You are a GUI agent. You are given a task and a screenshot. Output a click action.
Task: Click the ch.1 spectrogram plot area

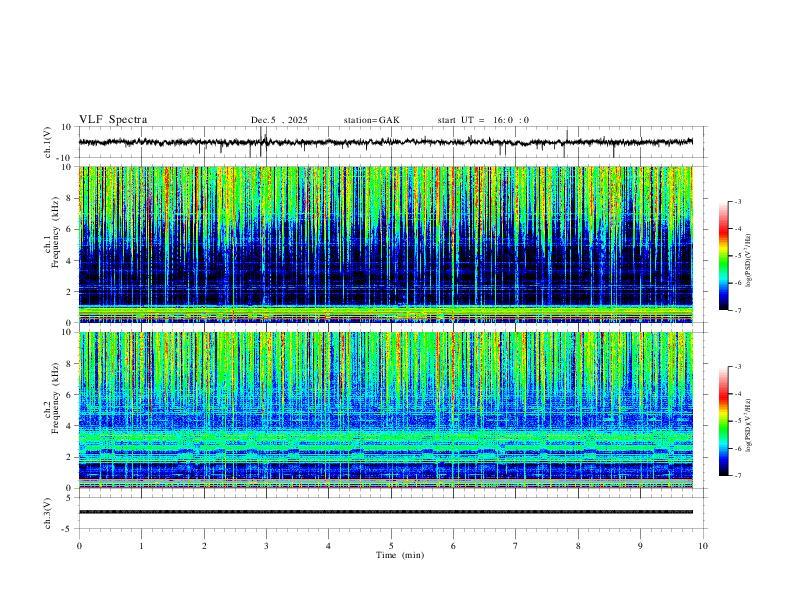(x=385, y=244)
